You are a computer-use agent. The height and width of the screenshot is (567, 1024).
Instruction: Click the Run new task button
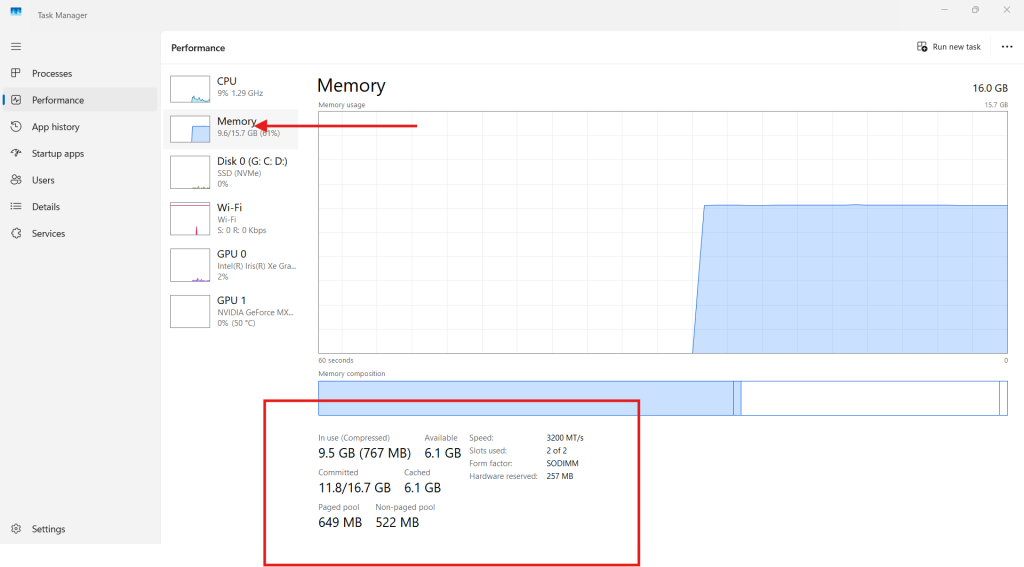click(949, 46)
